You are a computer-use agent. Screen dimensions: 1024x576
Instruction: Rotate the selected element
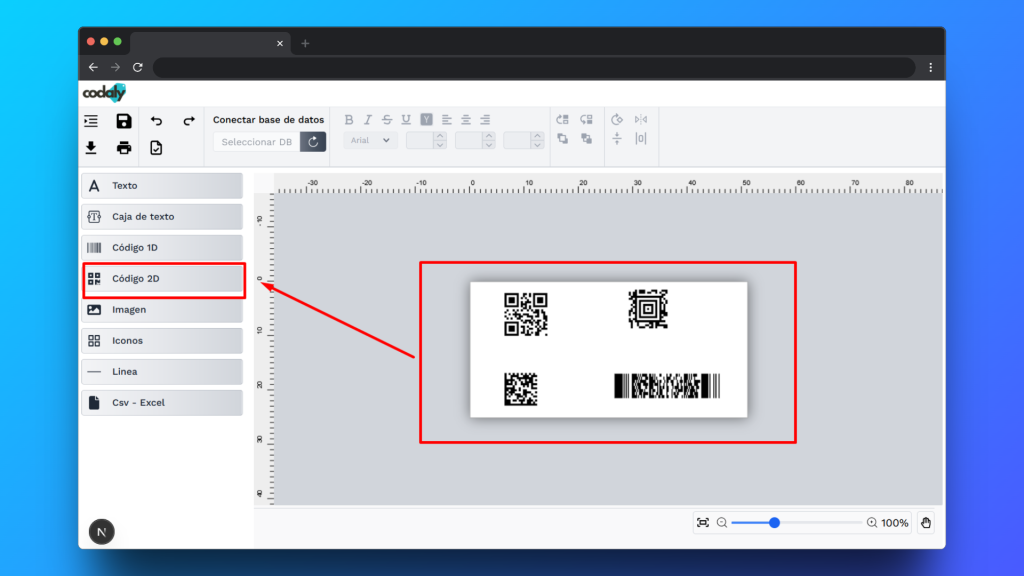click(x=616, y=120)
